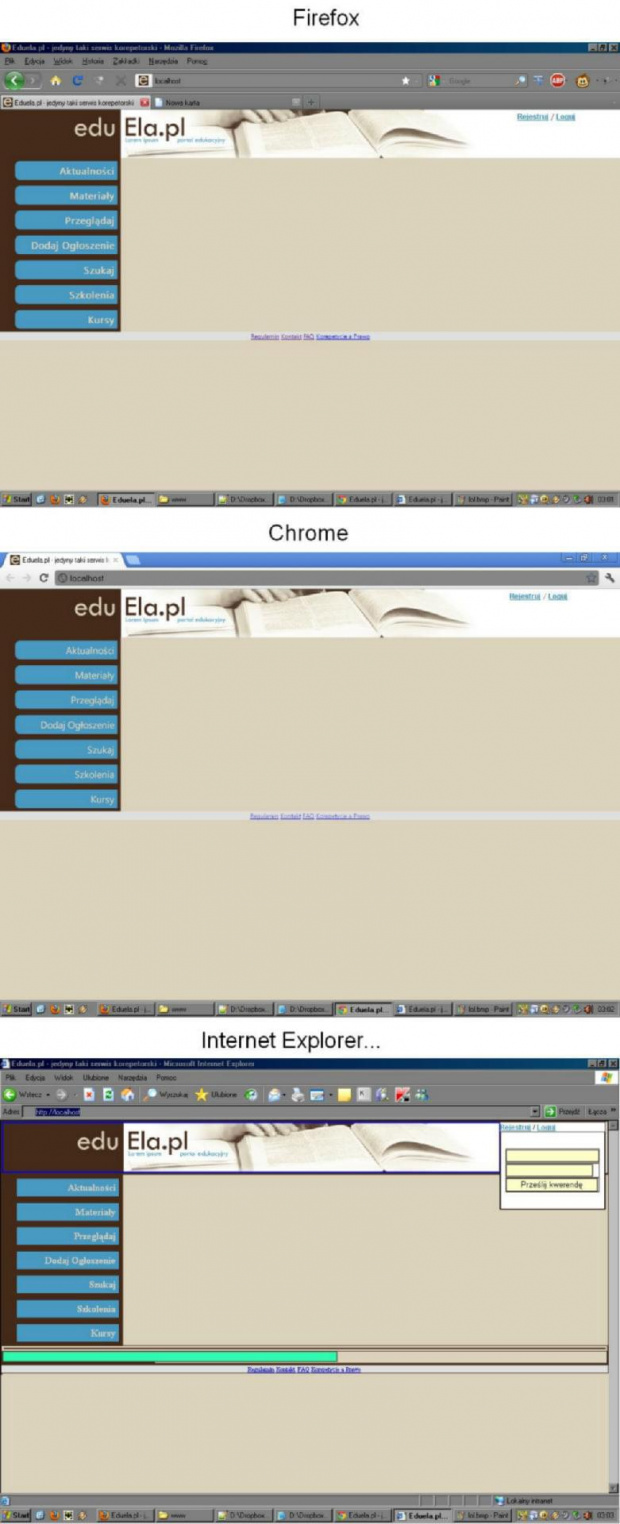Click the first yellow login field in Internet Explorer
This screenshot has height=1524, width=620.
click(551, 1155)
